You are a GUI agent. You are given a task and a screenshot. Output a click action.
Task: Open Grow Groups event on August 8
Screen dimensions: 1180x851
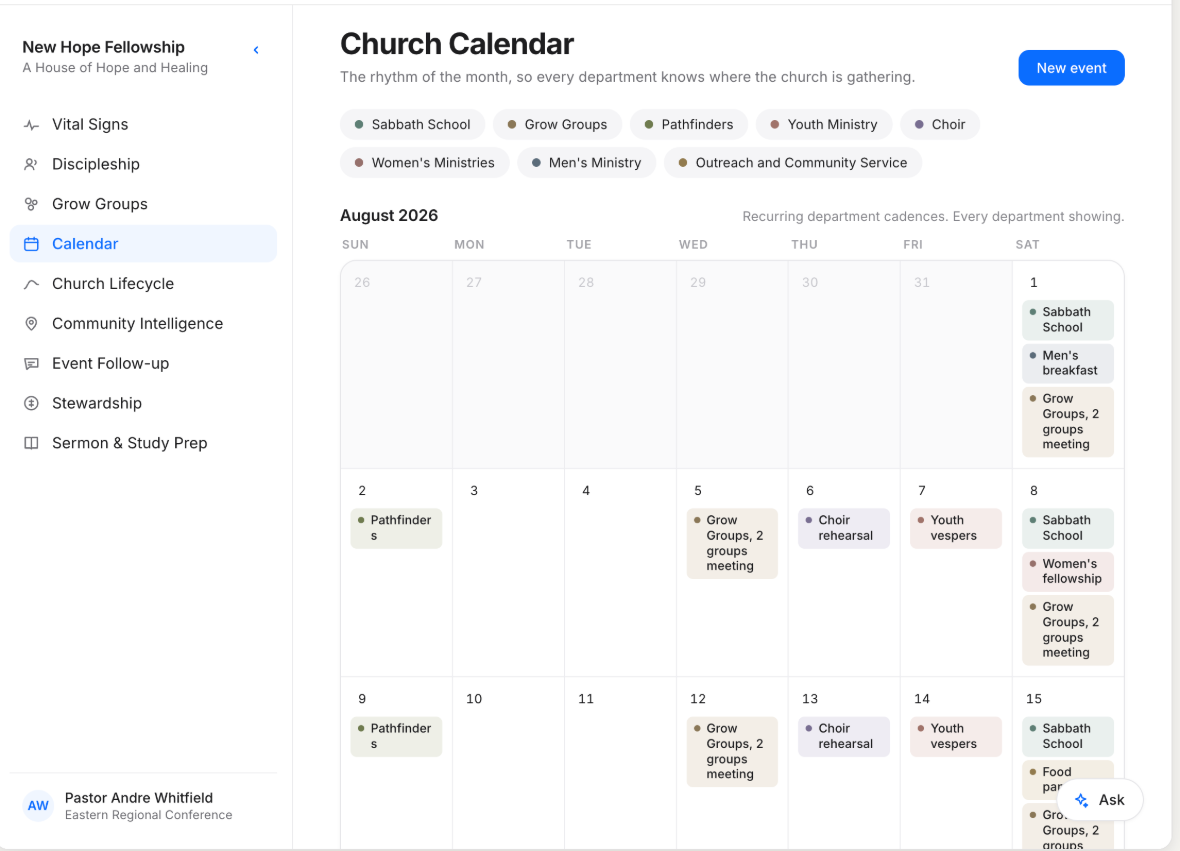(1067, 630)
